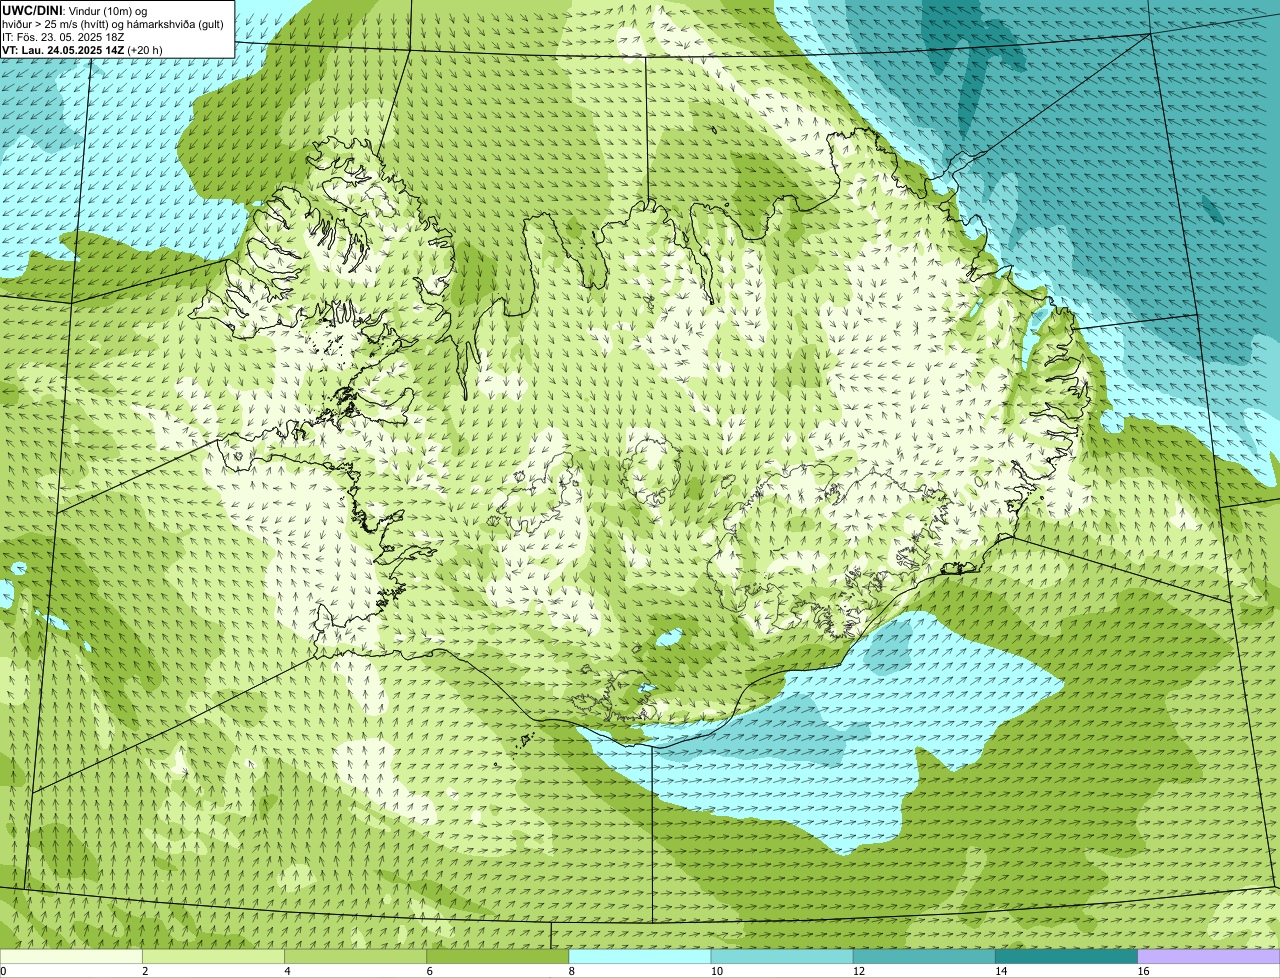Click the 4–6 m/s green legend swatch

coord(355,956)
